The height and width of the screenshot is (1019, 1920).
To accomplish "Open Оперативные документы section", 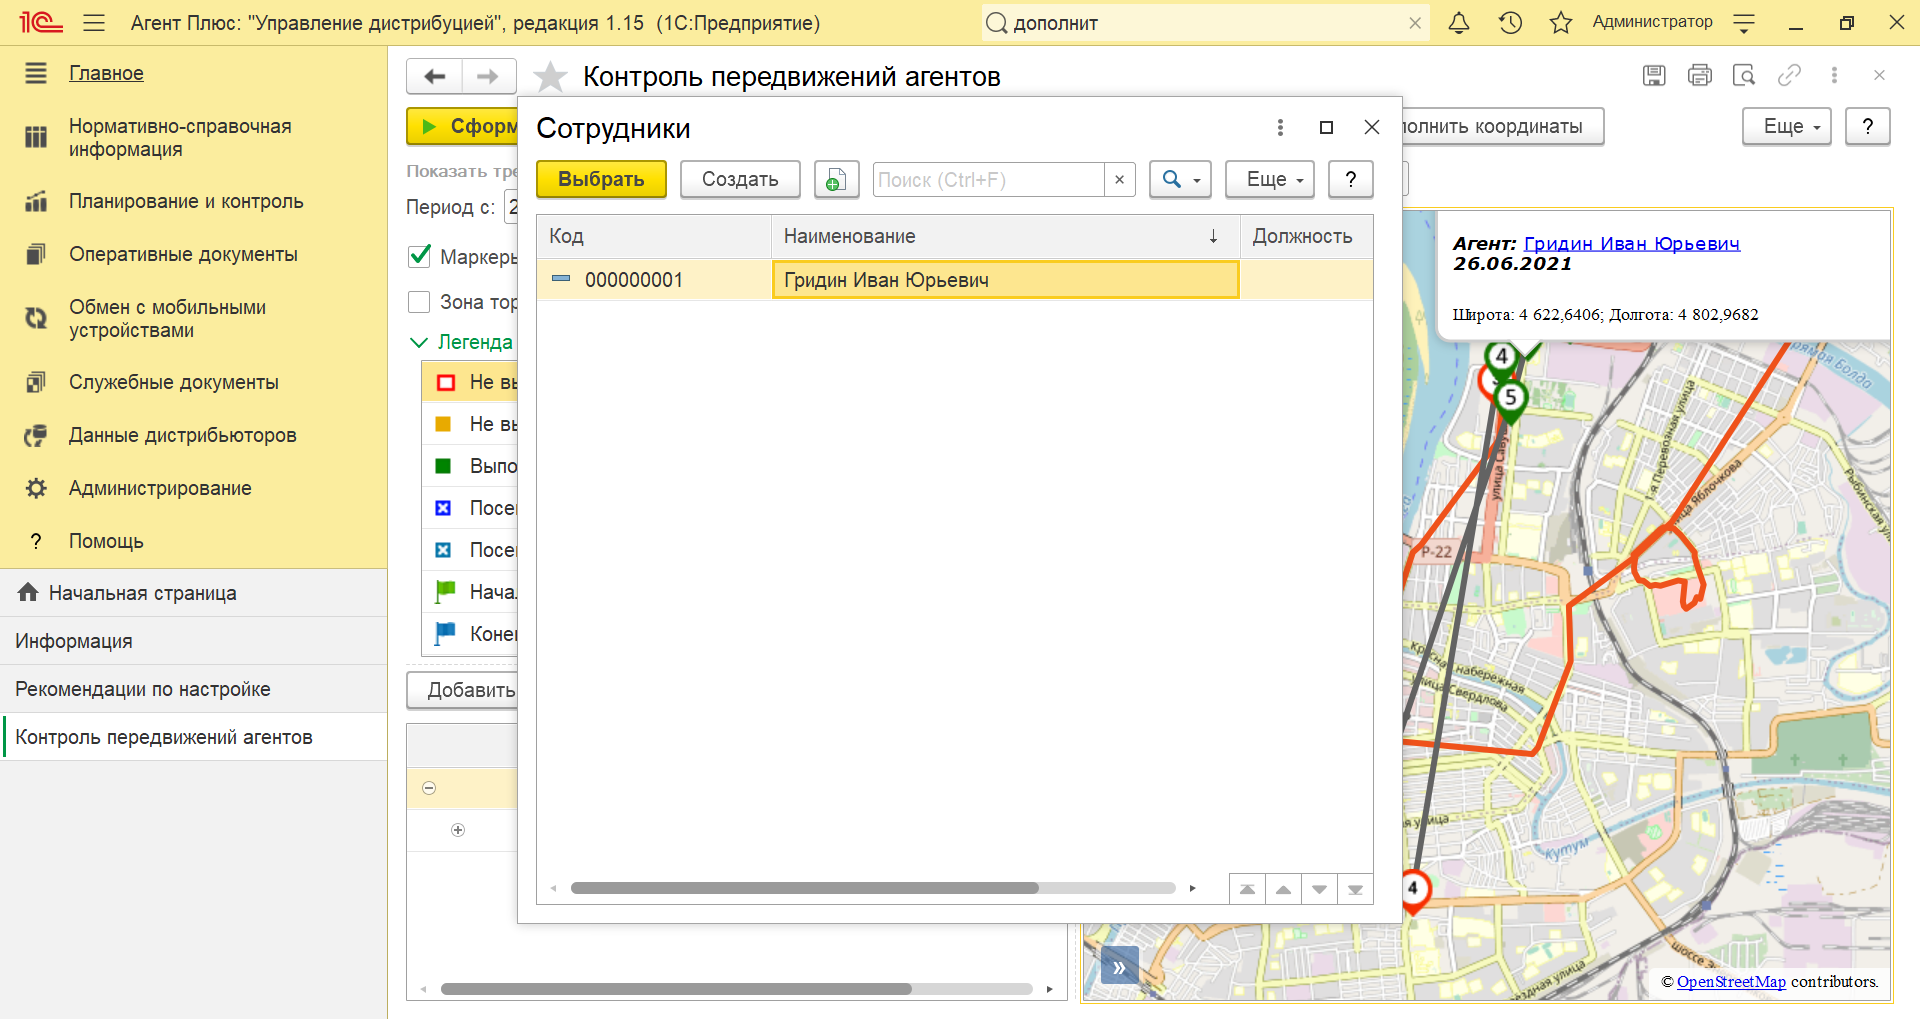I will point(183,254).
